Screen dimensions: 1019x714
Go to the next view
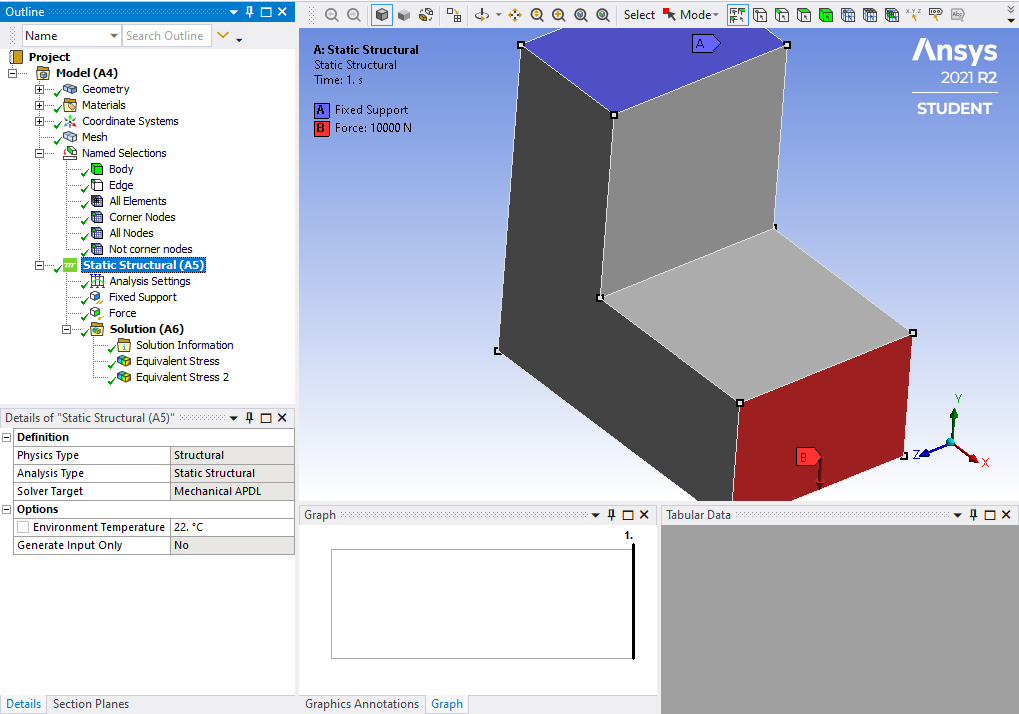tap(354, 15)
